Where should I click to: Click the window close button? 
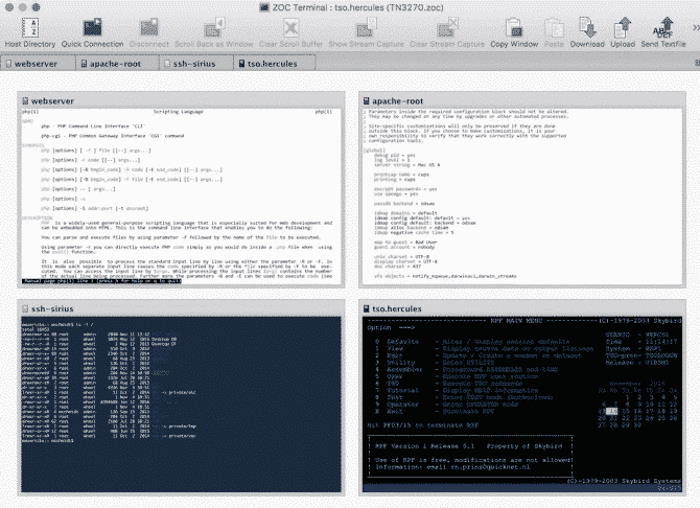pos(9,7)
